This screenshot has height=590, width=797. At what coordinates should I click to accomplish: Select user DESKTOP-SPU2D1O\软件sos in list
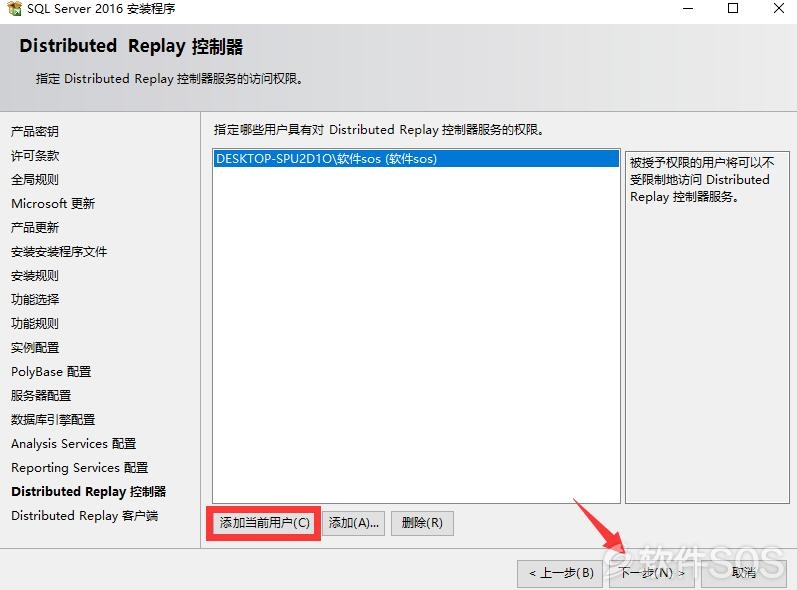(416, 159)
